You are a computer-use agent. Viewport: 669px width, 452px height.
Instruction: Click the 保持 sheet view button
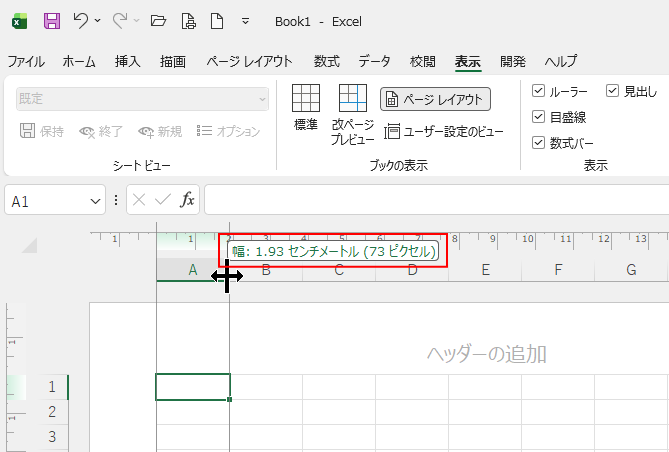42,131
